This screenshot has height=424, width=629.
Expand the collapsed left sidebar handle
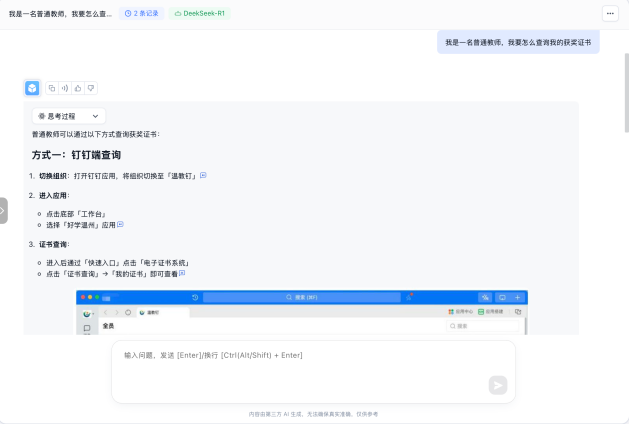point(4,210)
